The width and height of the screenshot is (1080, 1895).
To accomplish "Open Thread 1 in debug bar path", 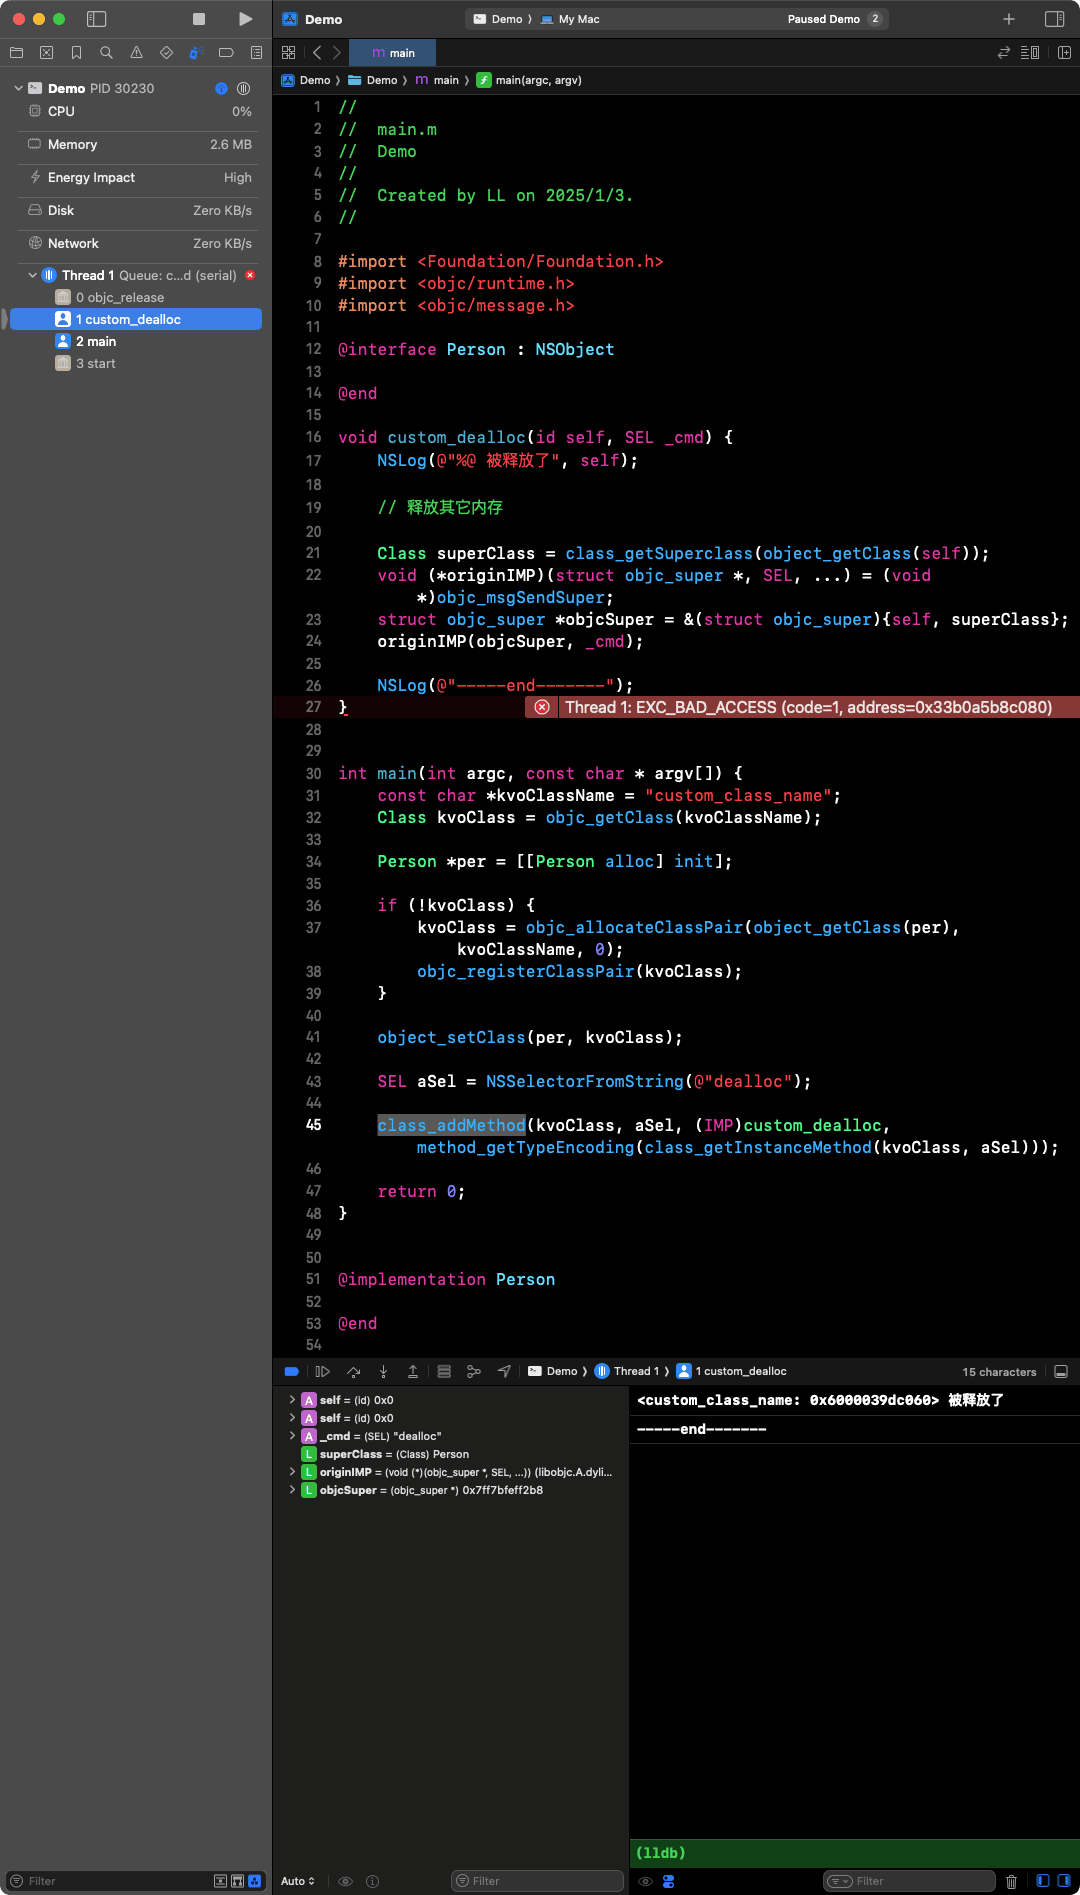I will [627, 1371].
